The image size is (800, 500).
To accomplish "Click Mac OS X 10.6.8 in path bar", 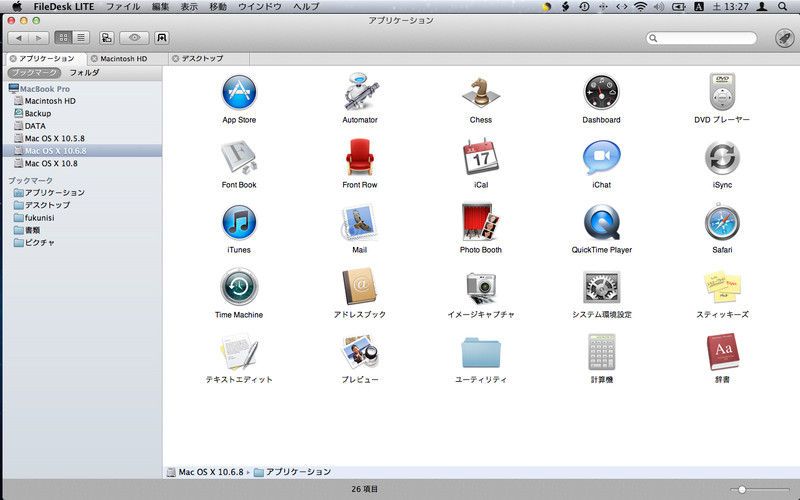I will [211, 471].
